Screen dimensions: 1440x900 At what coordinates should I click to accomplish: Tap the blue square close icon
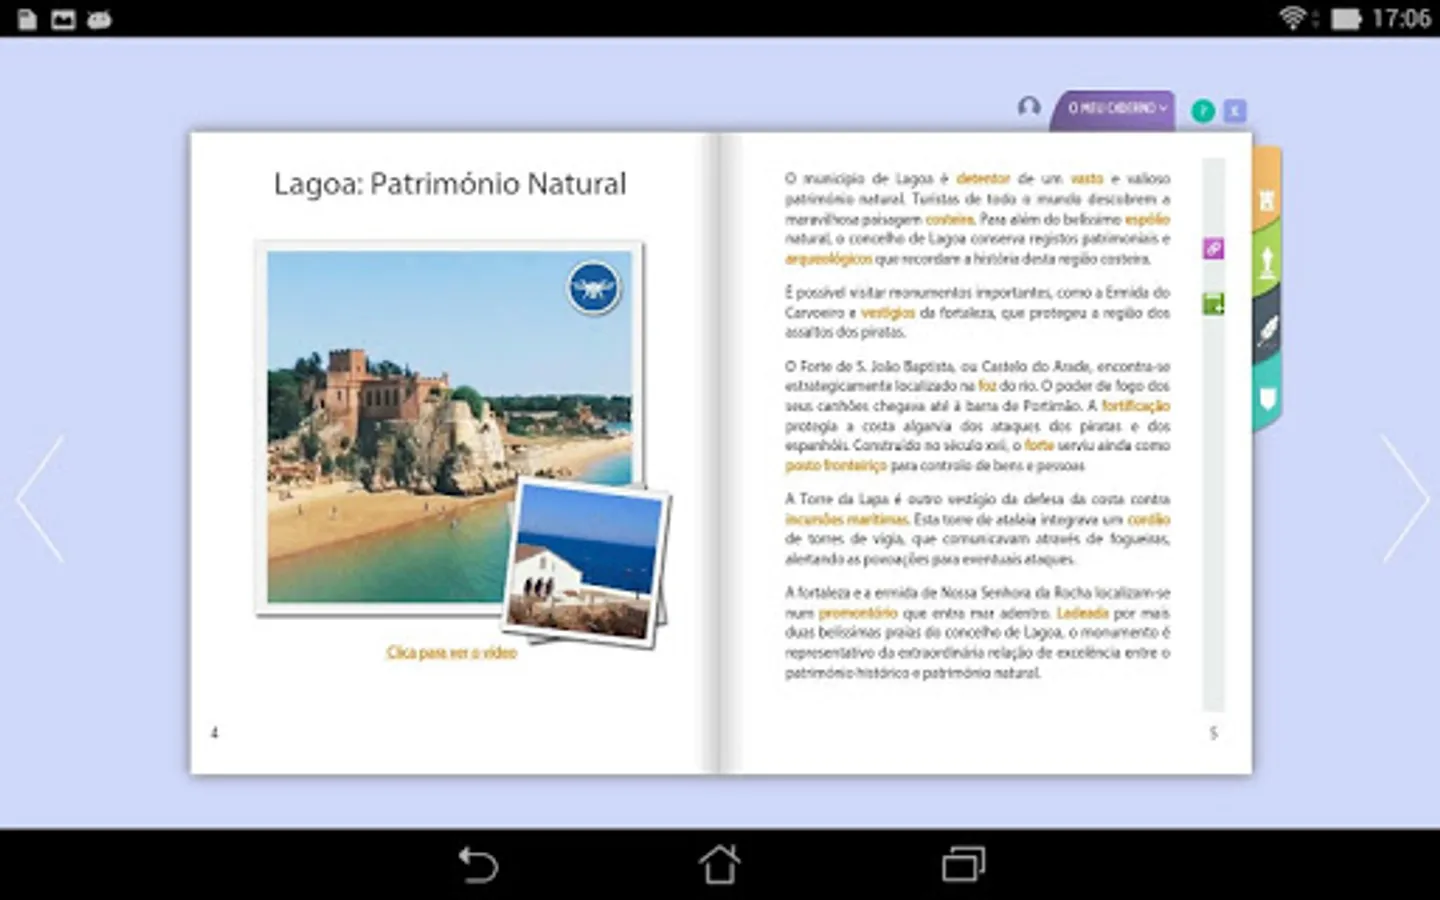pos(1235,111)
